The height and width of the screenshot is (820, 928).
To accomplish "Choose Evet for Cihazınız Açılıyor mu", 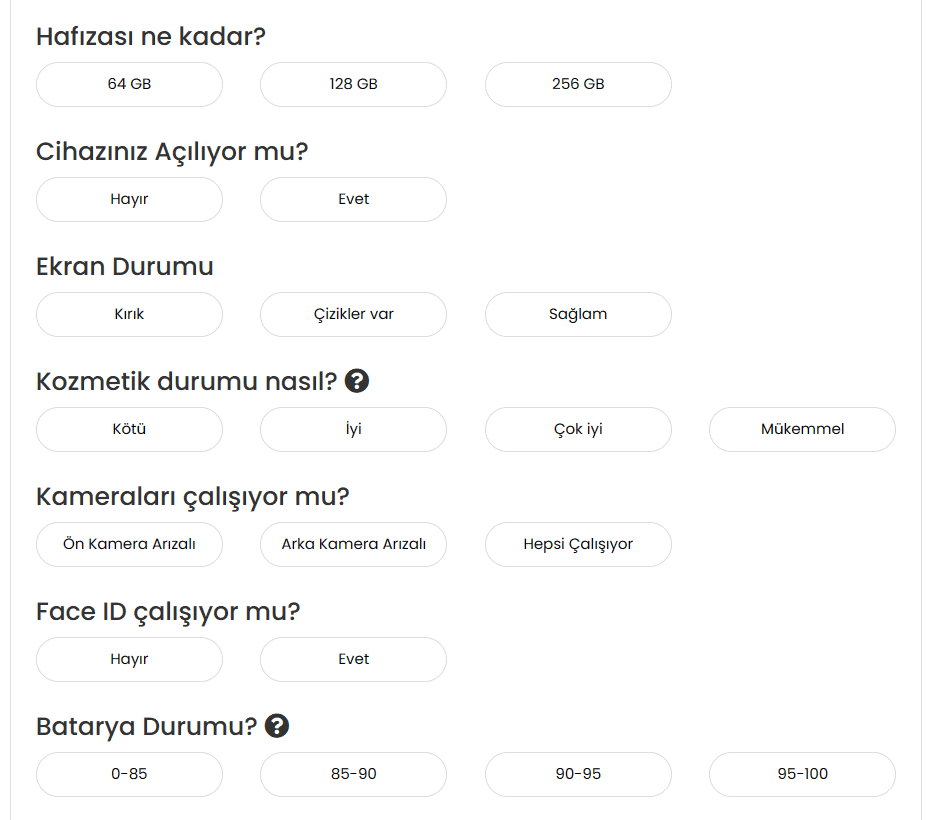I will tap(353, 199).
